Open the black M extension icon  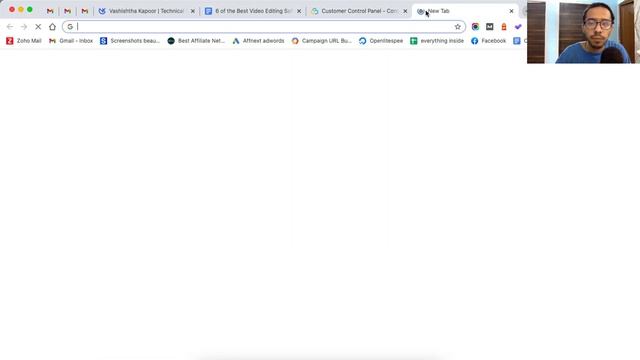[x=489, y=27]
